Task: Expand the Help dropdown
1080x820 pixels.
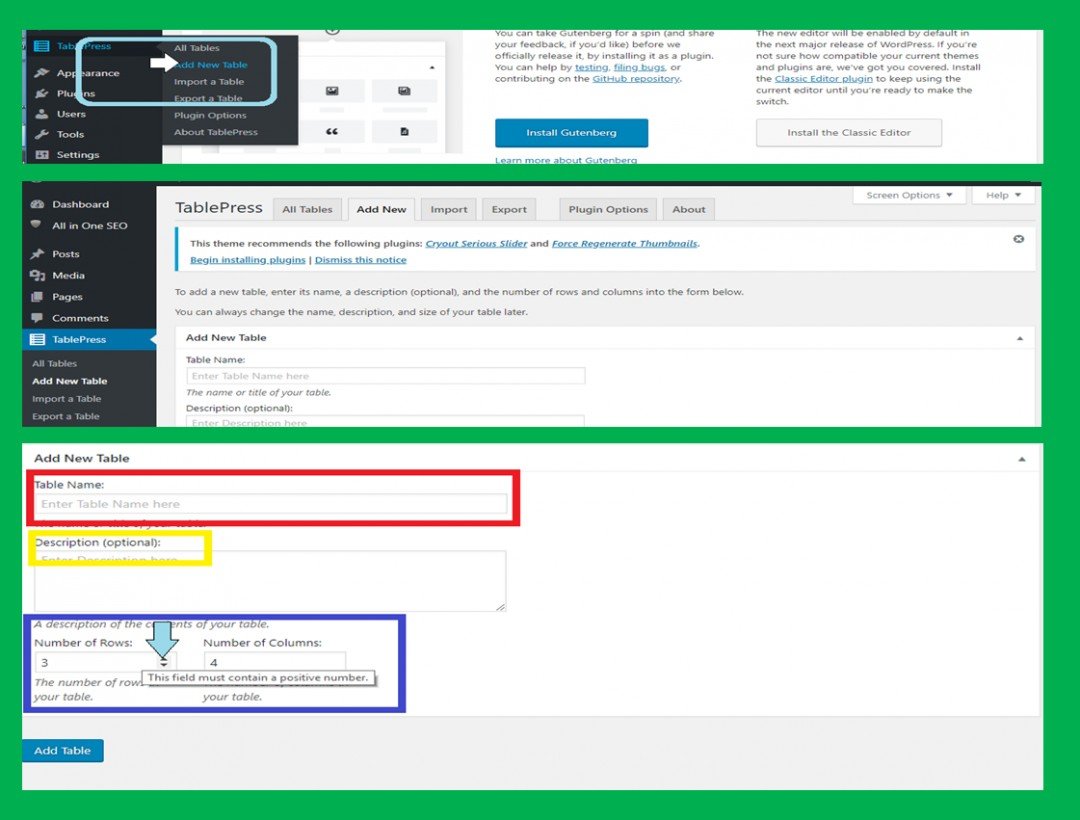Action: [x=1003, y=195]
